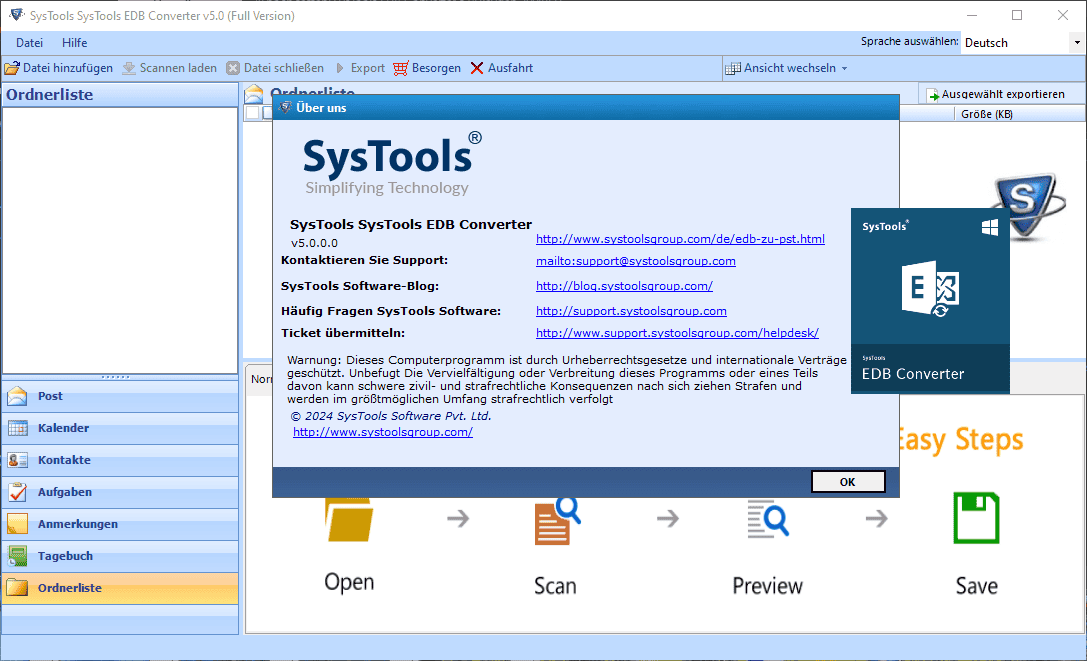Switch to Kalender in the sidebar
Image resolution: width=1087 pixels, height=661 pixels.
pyautogui.click(x=63, y=428)
